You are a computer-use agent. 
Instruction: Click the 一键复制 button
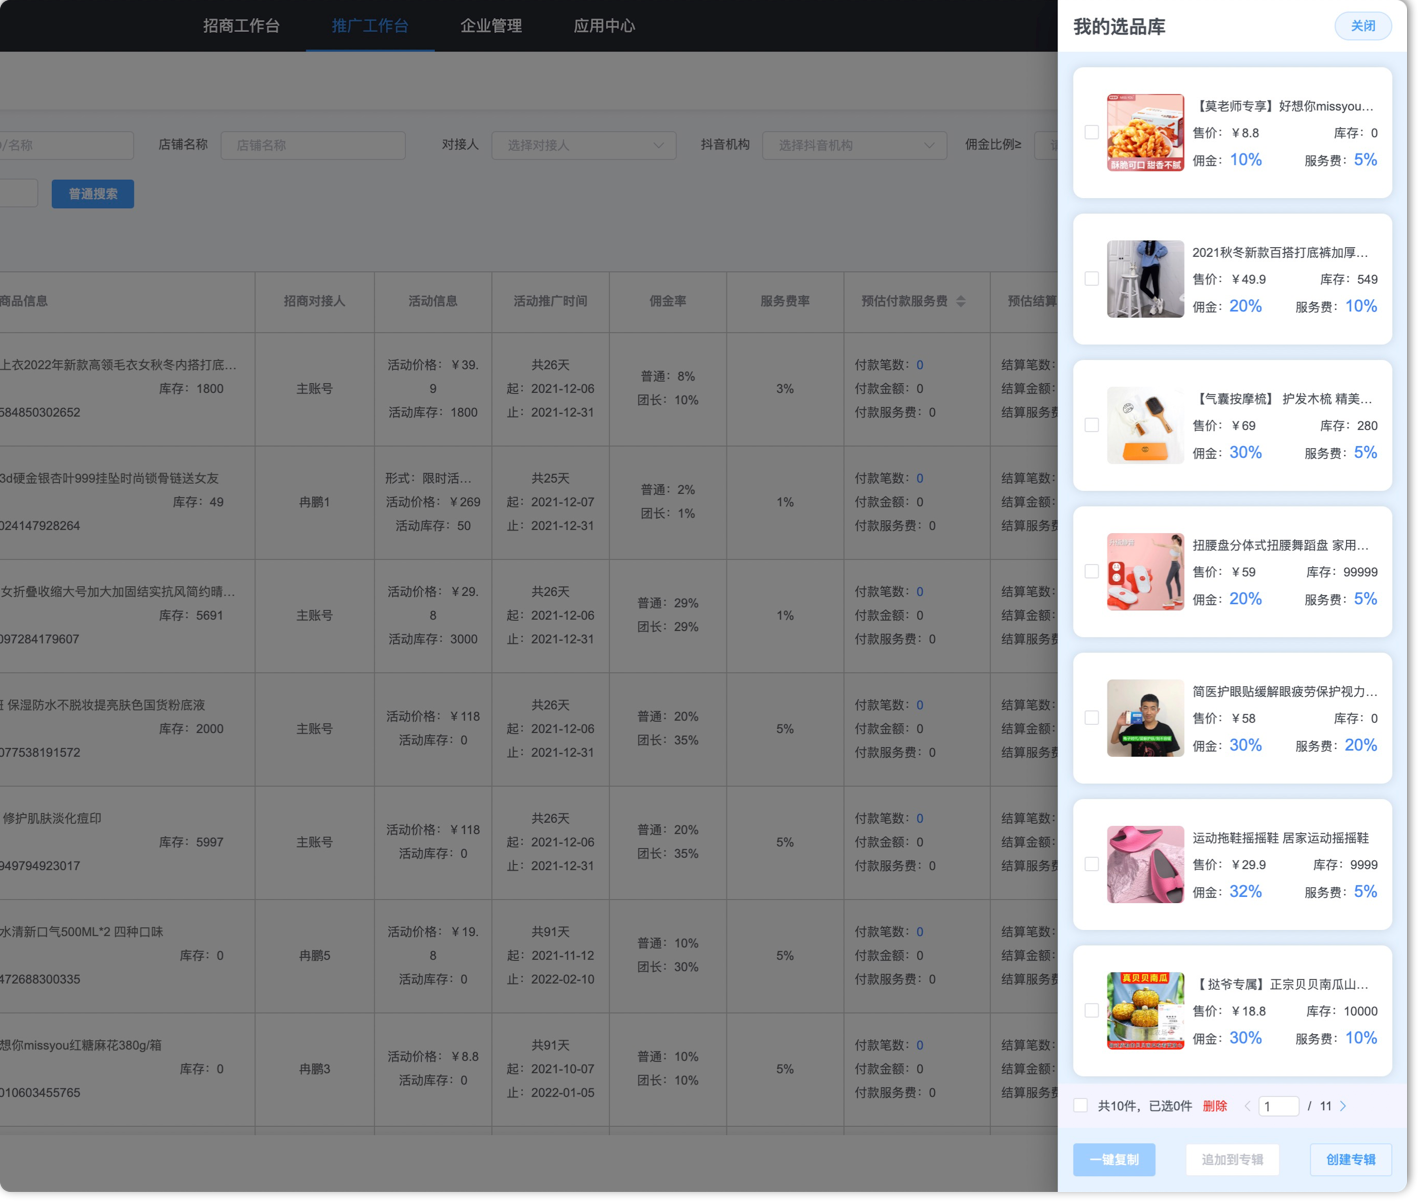1114,1160
